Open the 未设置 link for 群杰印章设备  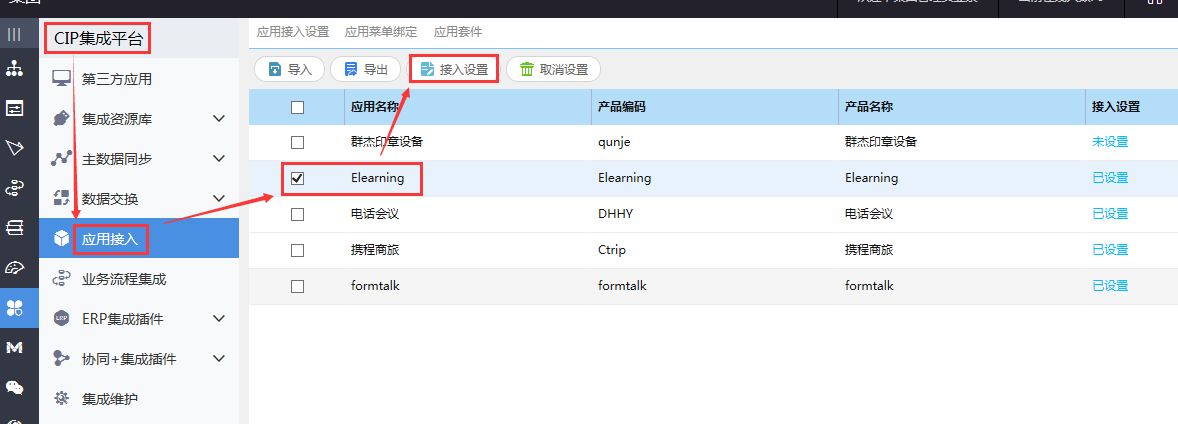tap(1110, 142)
